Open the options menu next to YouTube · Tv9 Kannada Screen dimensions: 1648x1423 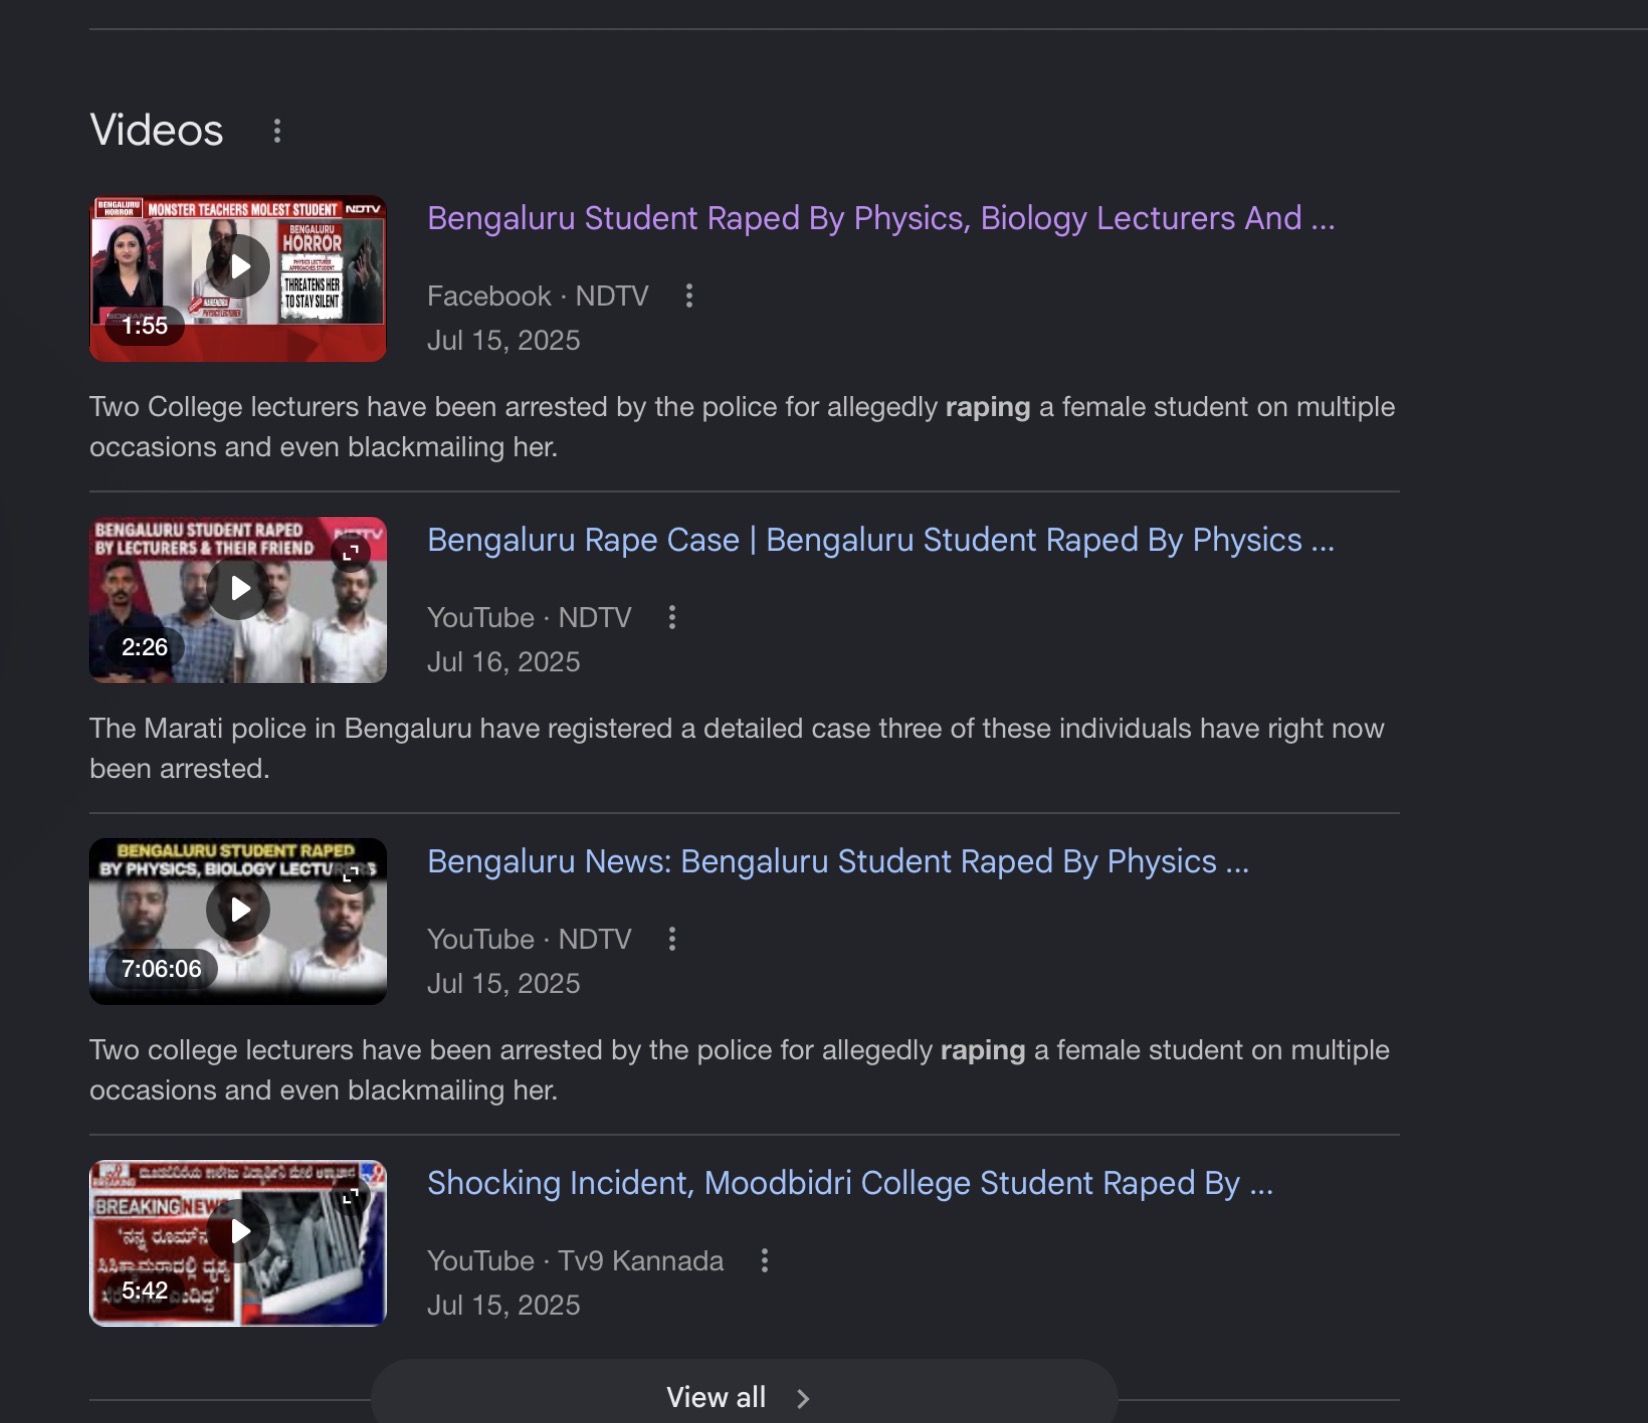point(764,1261)
